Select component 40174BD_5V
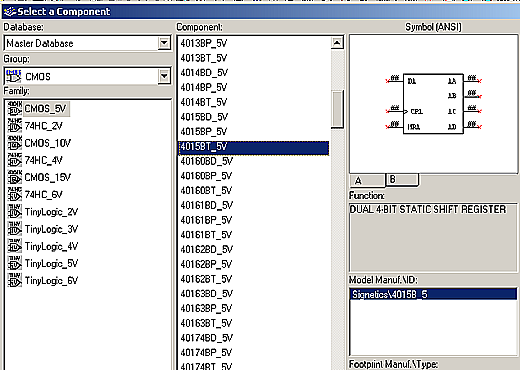This screenshot has height=370, width=520. coord(207,338)
